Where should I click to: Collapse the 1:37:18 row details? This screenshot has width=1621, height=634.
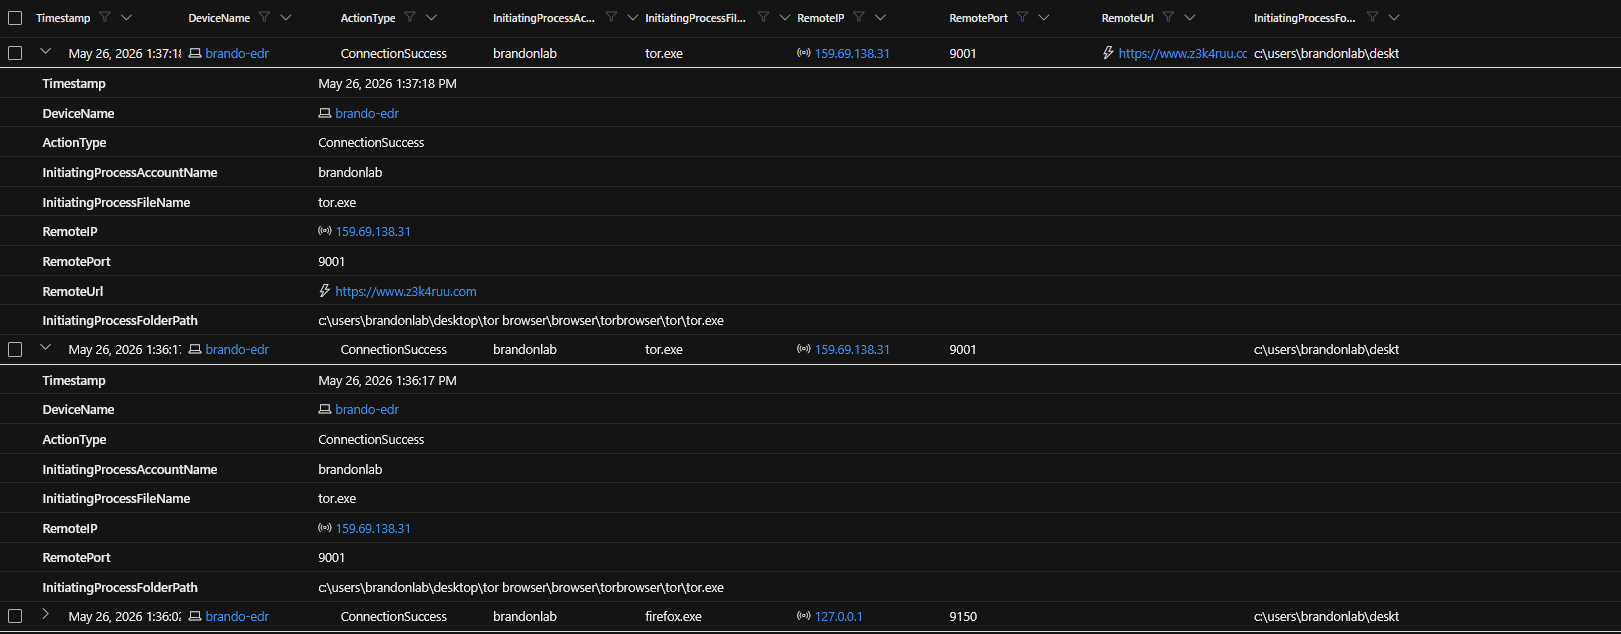[x=45, y=51]
